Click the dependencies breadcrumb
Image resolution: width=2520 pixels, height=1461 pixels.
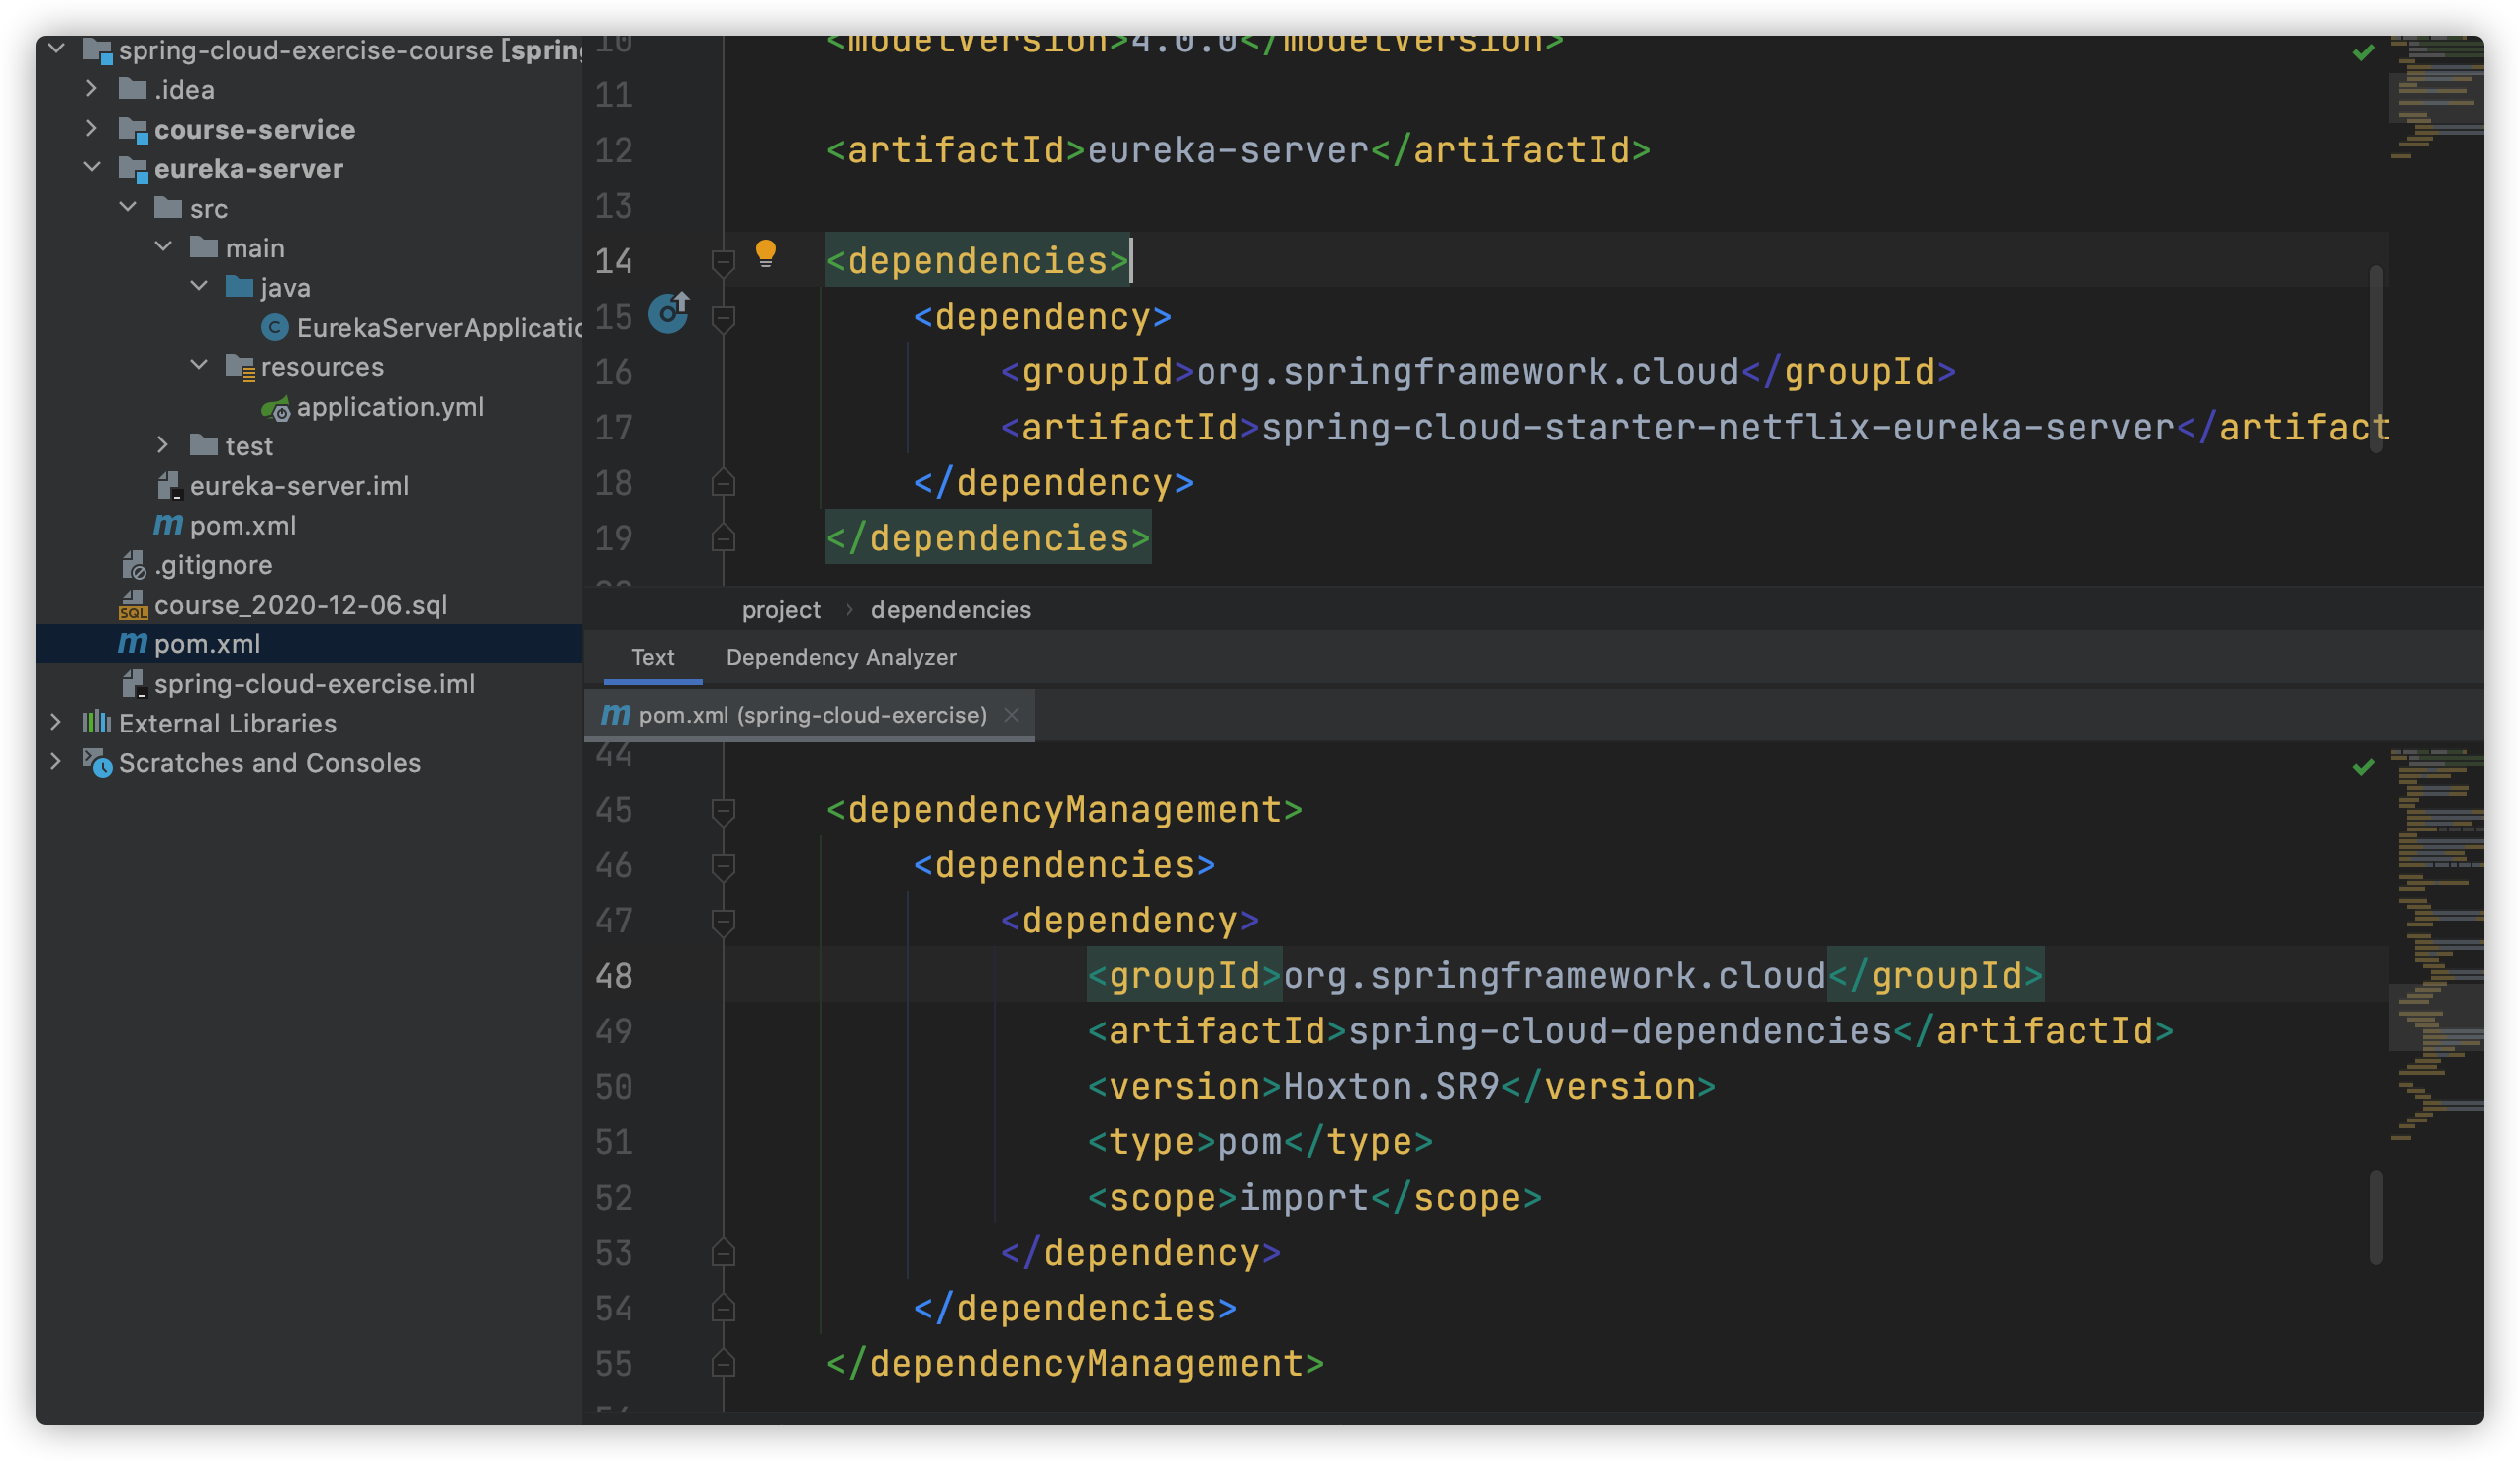pos(951,609)
